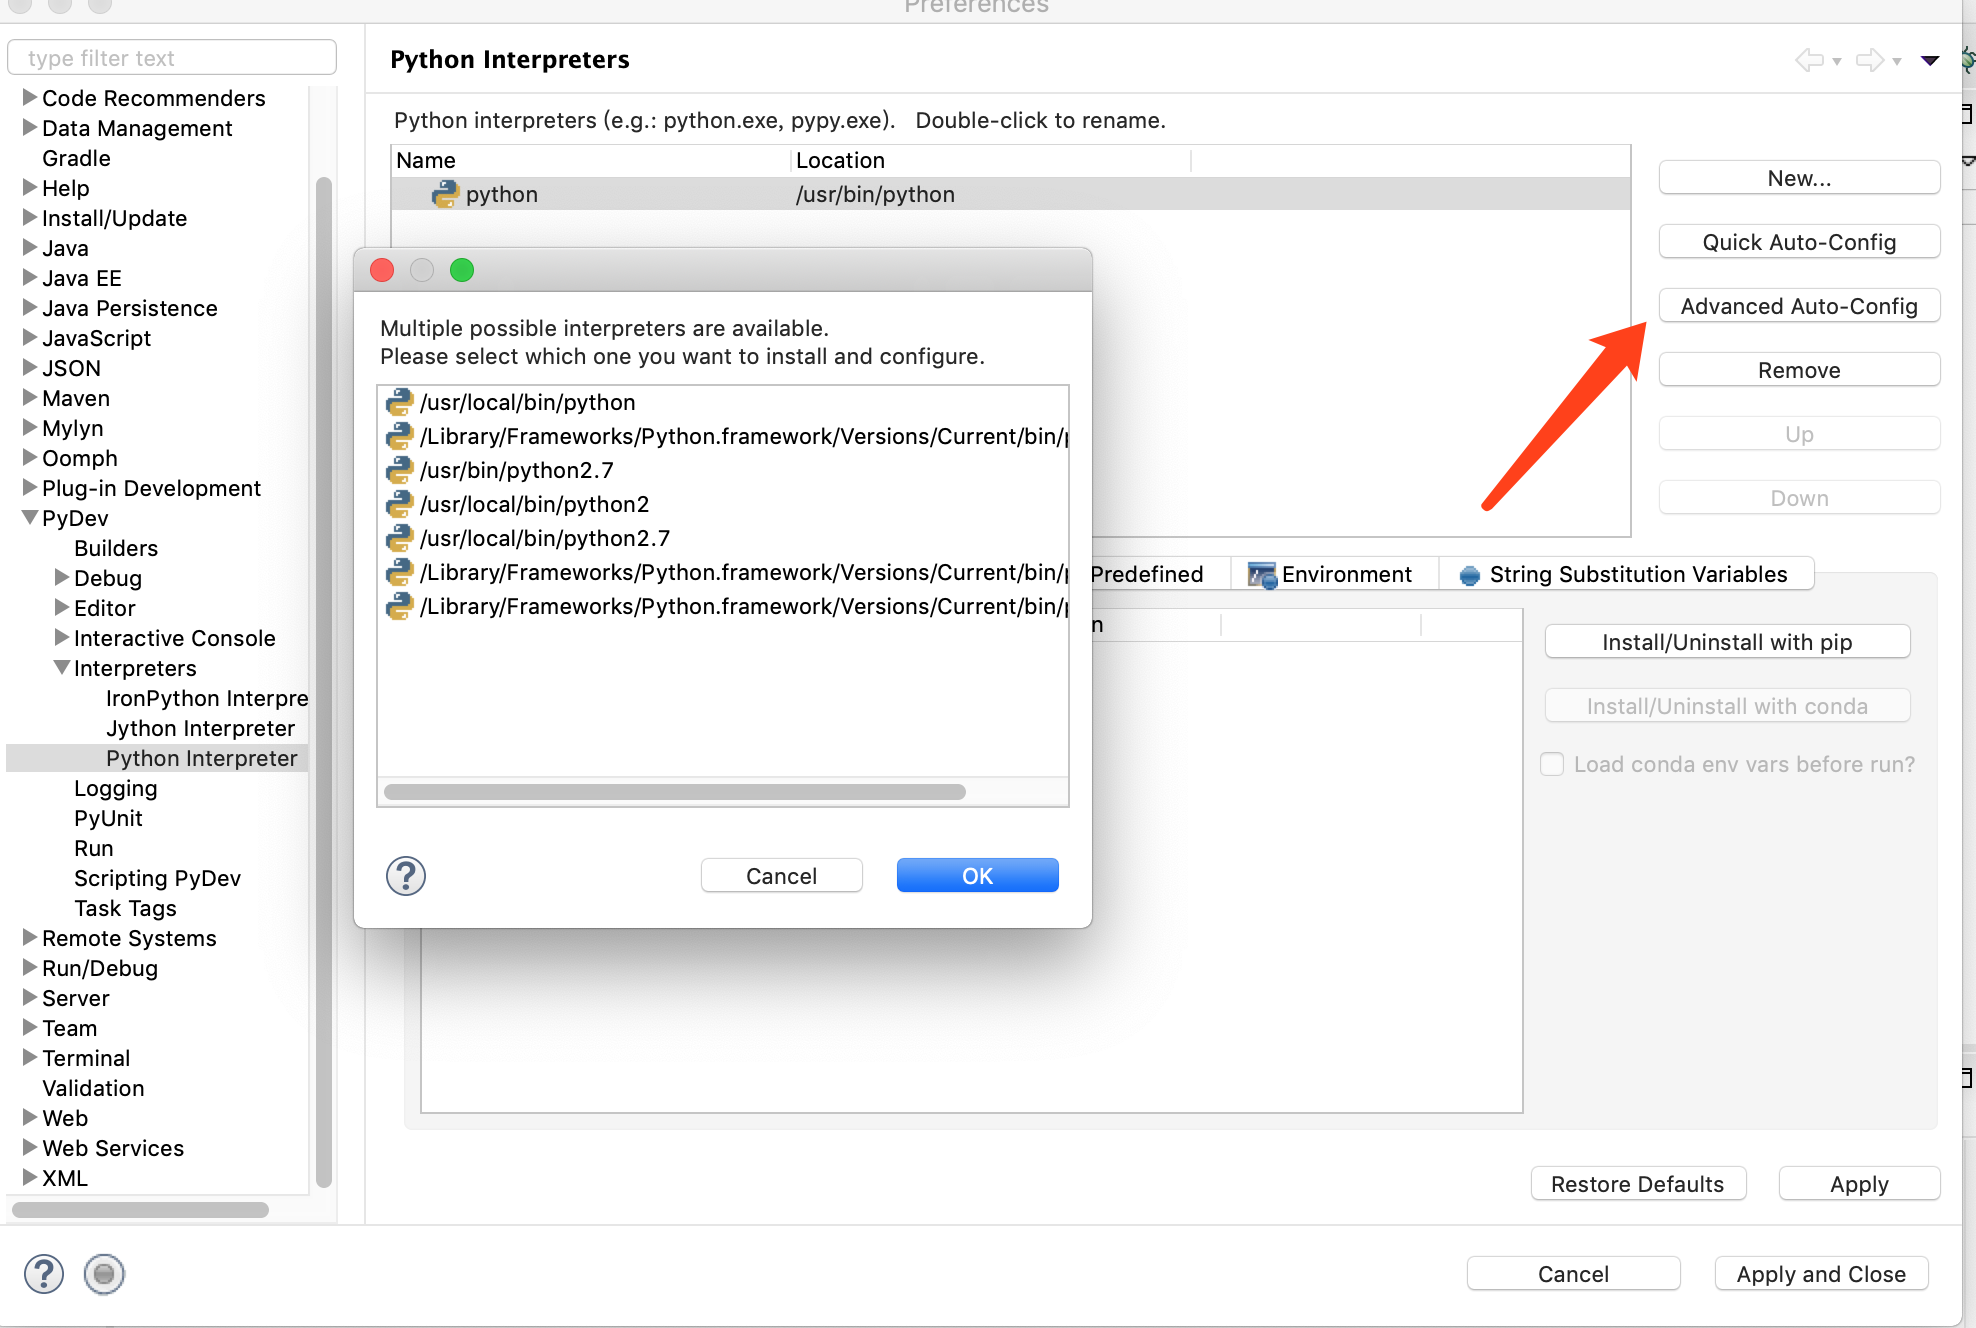Select Builders under PyDev
Screen dimensions: 1976x1328
click(116, 548)
